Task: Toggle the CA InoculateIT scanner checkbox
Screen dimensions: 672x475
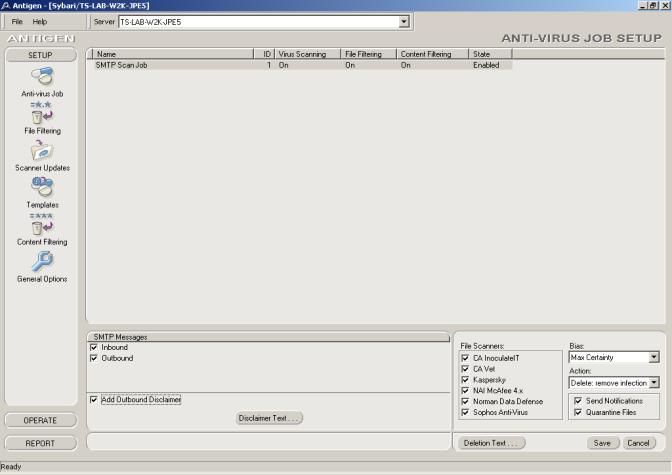Action: tap(465, 358)
